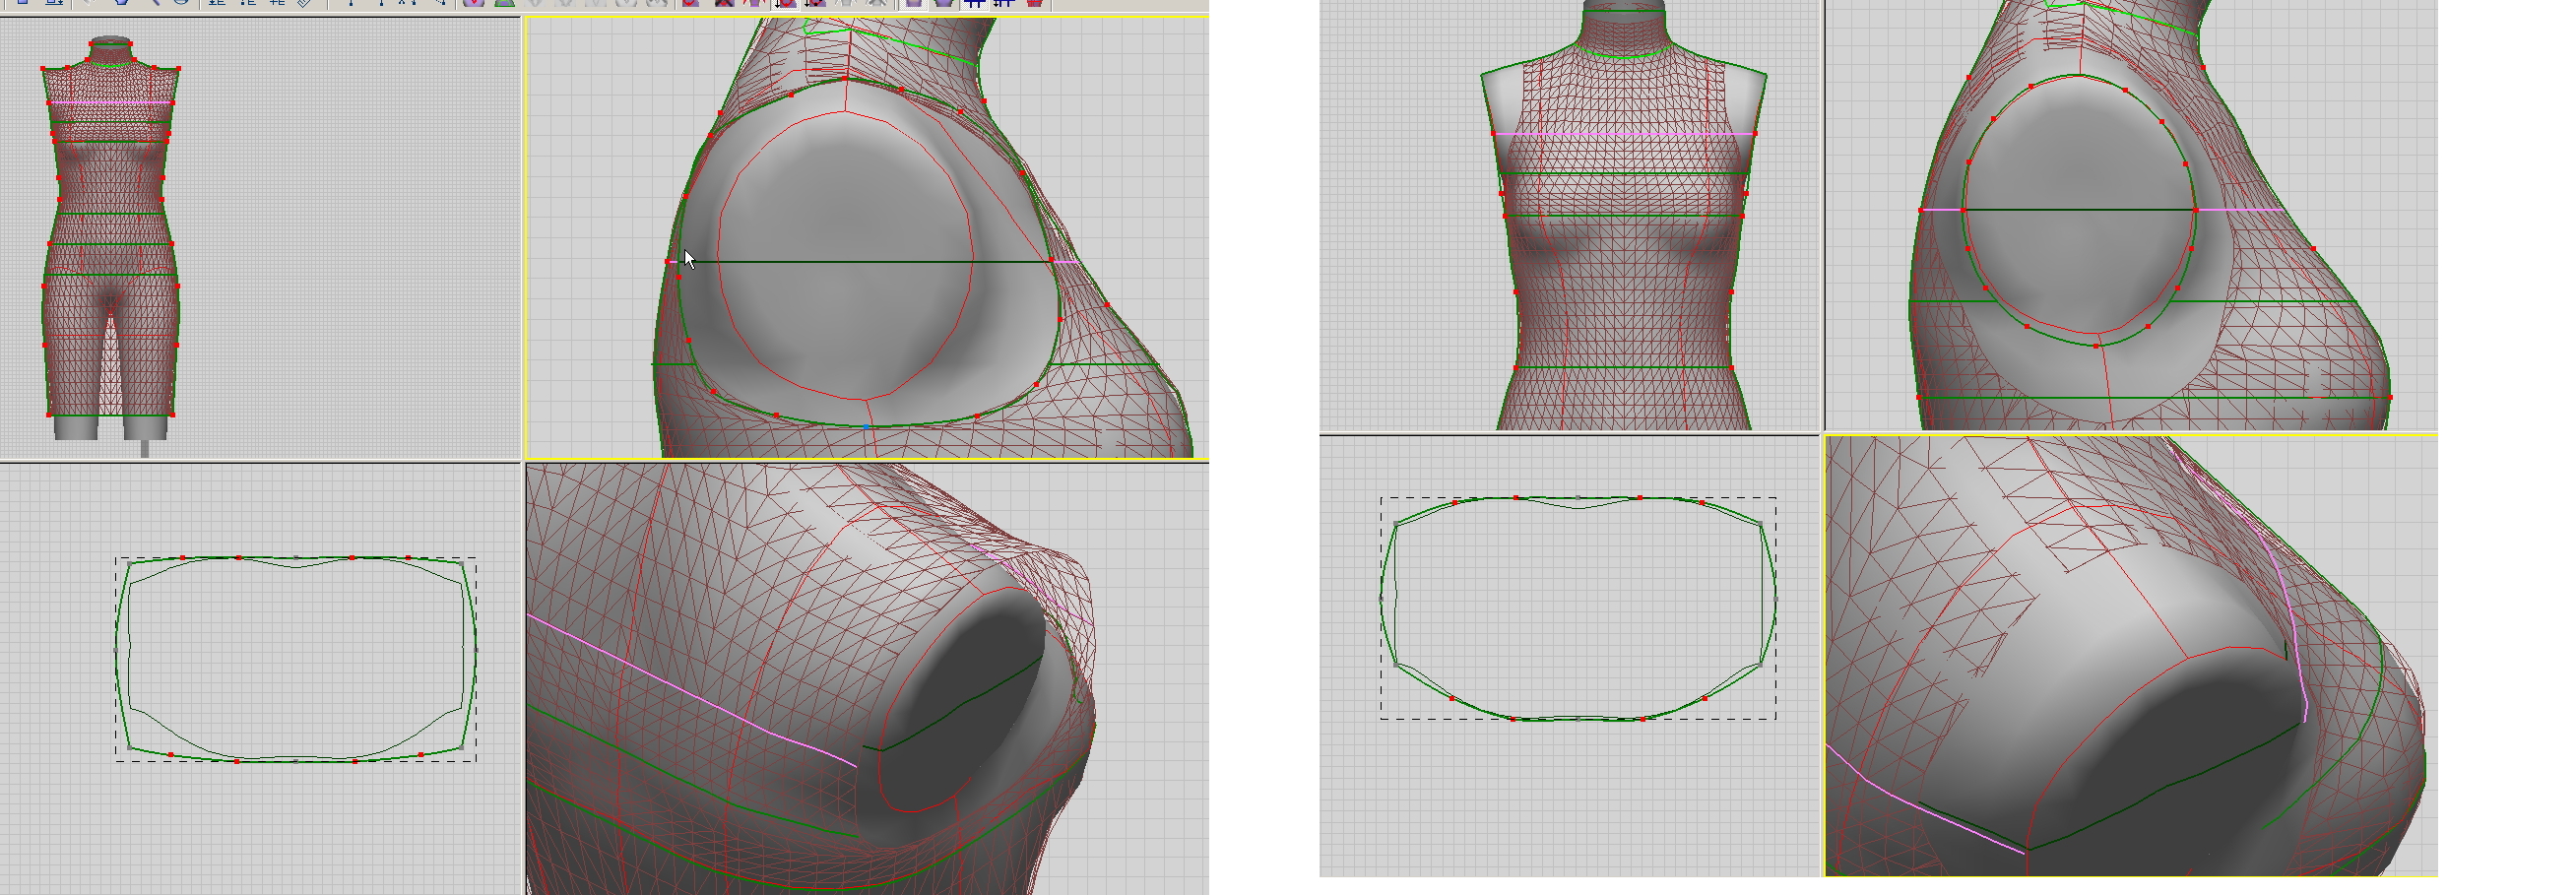The height and width of the screenshot is (895, 2576).
Task: Select dark horizontal line across right window's armhole
Action: pyautogui.click(x=2080, y=210)
